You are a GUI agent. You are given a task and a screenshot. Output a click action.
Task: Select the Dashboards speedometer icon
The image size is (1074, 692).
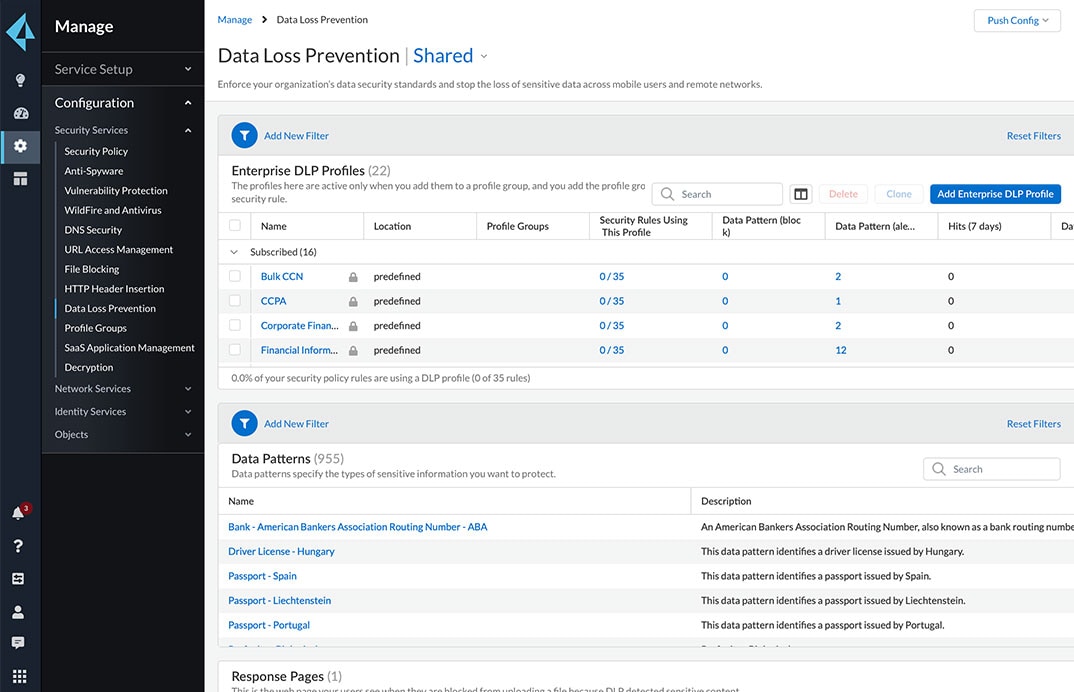tap(19, 113)
